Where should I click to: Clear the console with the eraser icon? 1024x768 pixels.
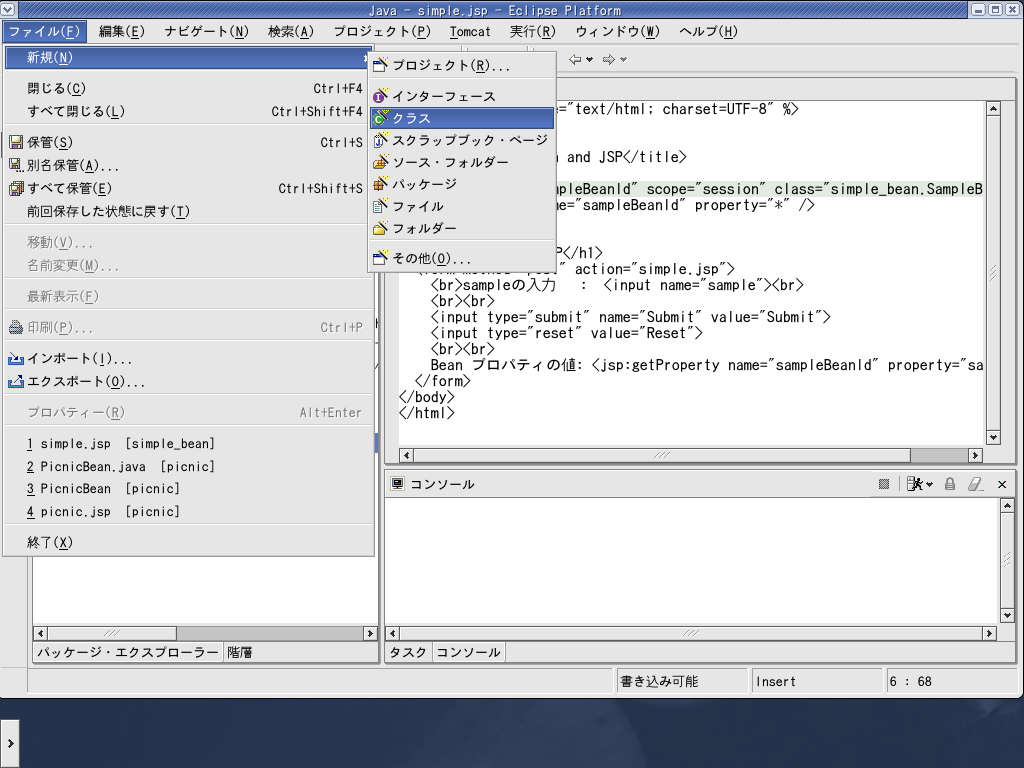coord(975,484)
